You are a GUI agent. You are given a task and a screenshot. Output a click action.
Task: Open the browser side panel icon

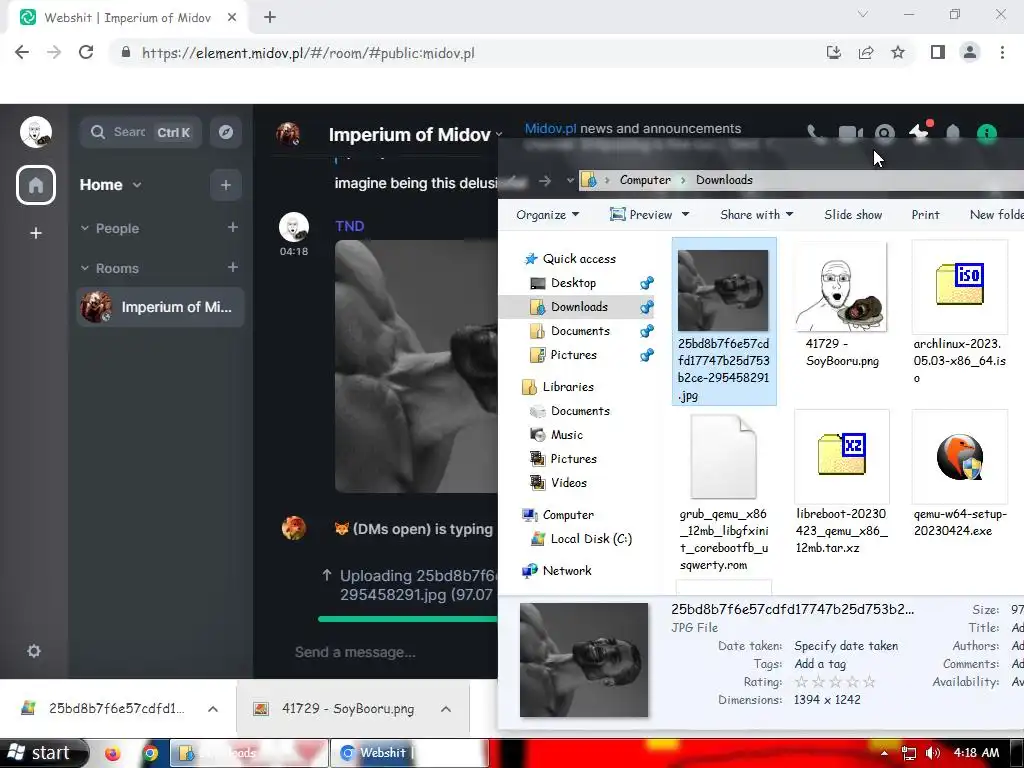tap(938, 52)
